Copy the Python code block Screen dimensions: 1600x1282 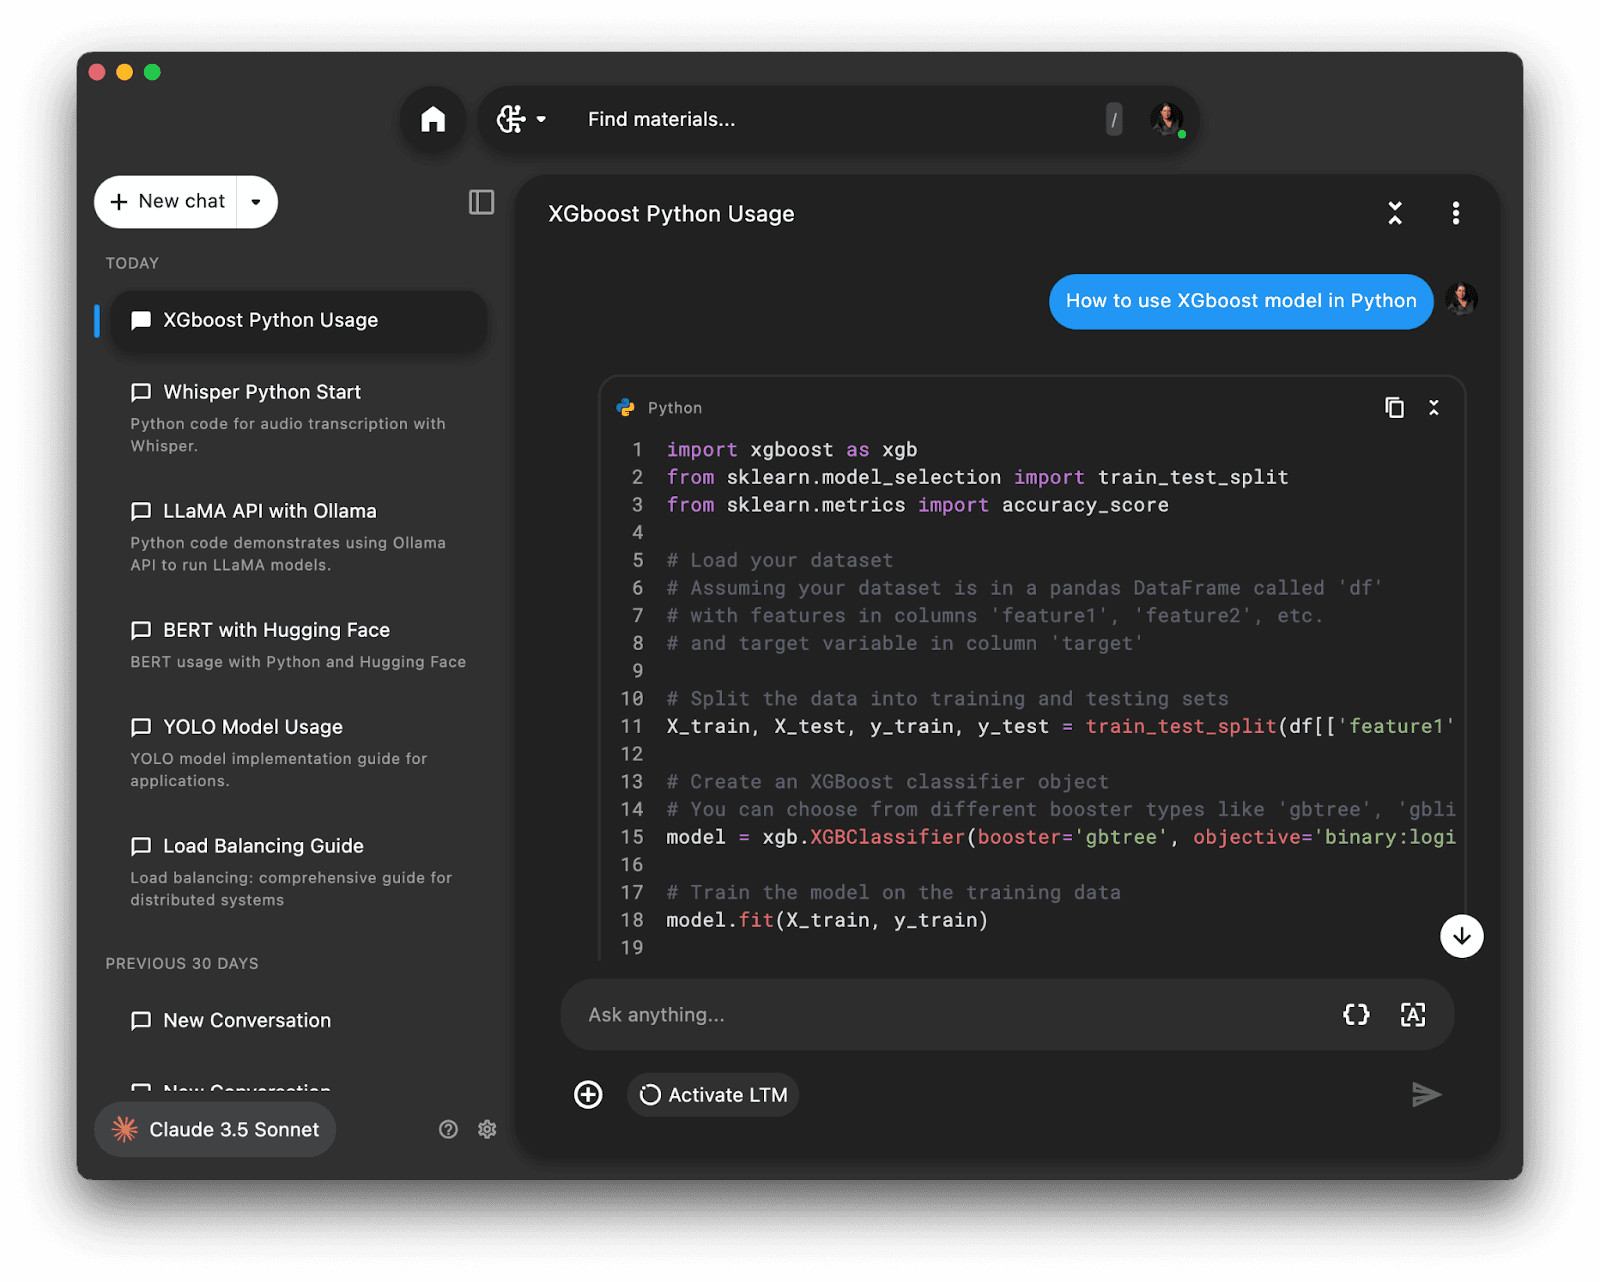click(x=1394, y=407)
